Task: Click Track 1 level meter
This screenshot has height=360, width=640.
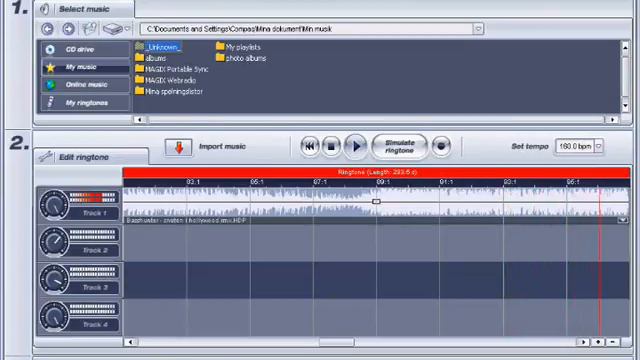Action: [93, 198]
